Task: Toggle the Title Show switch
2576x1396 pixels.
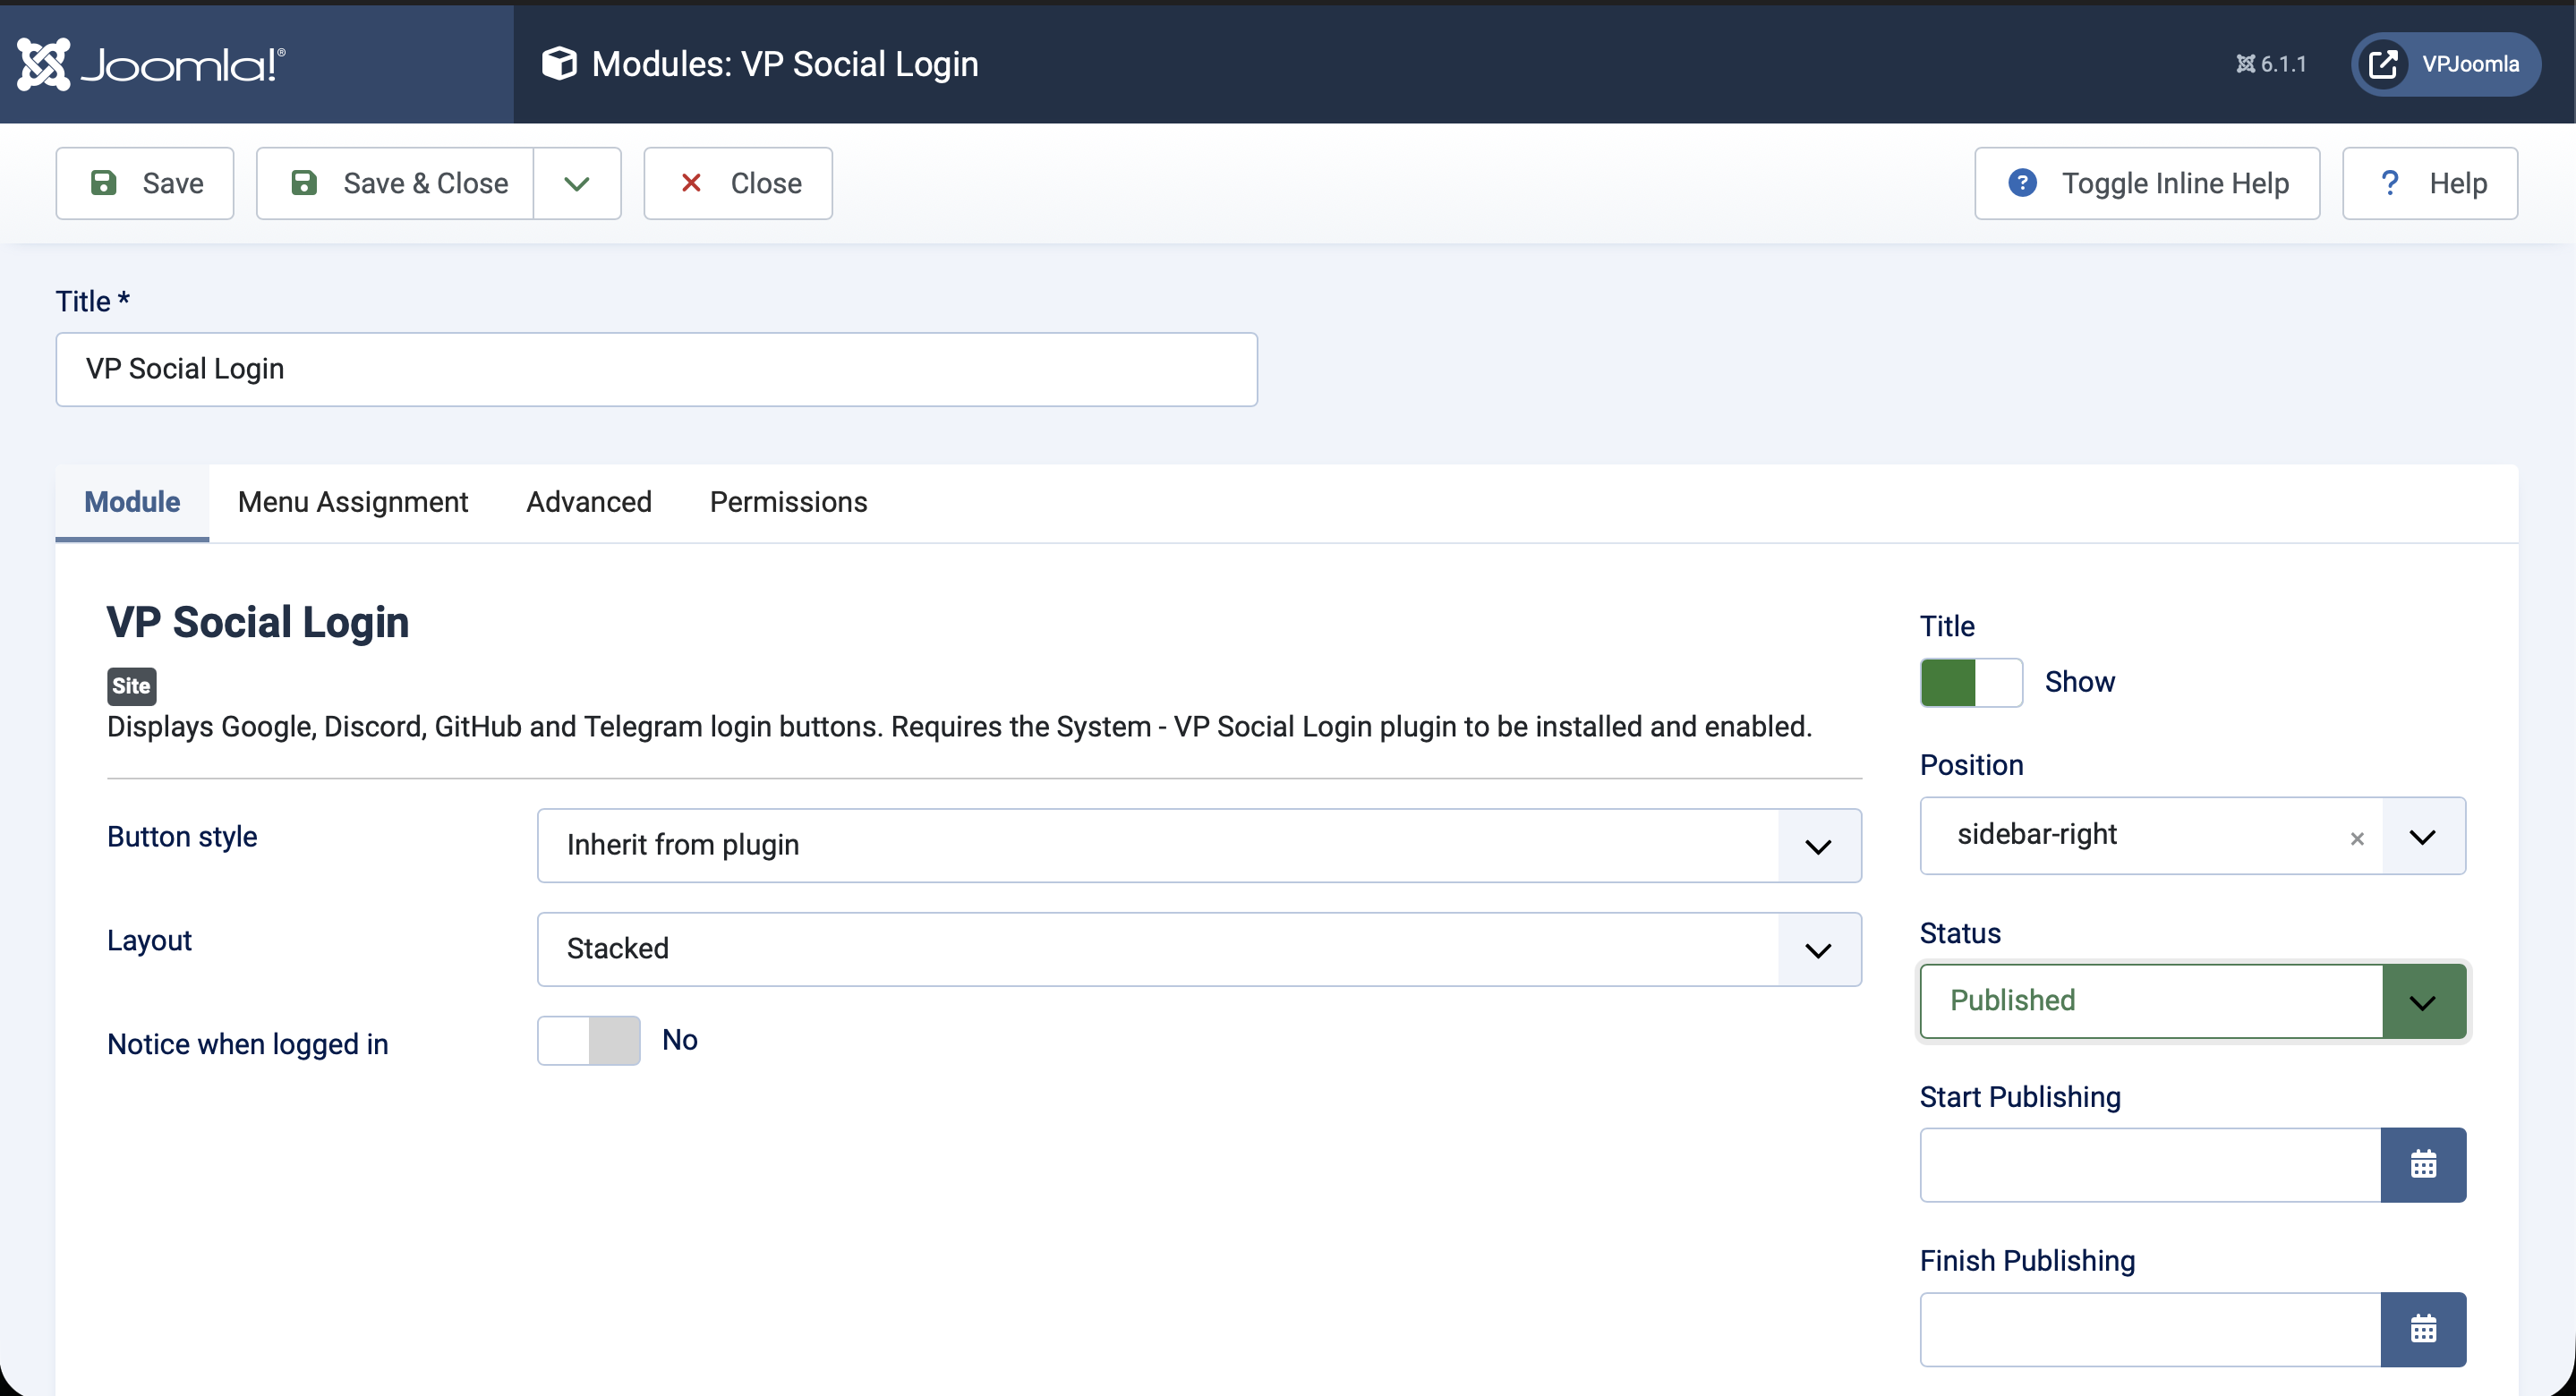Action: pos(1971,682)
